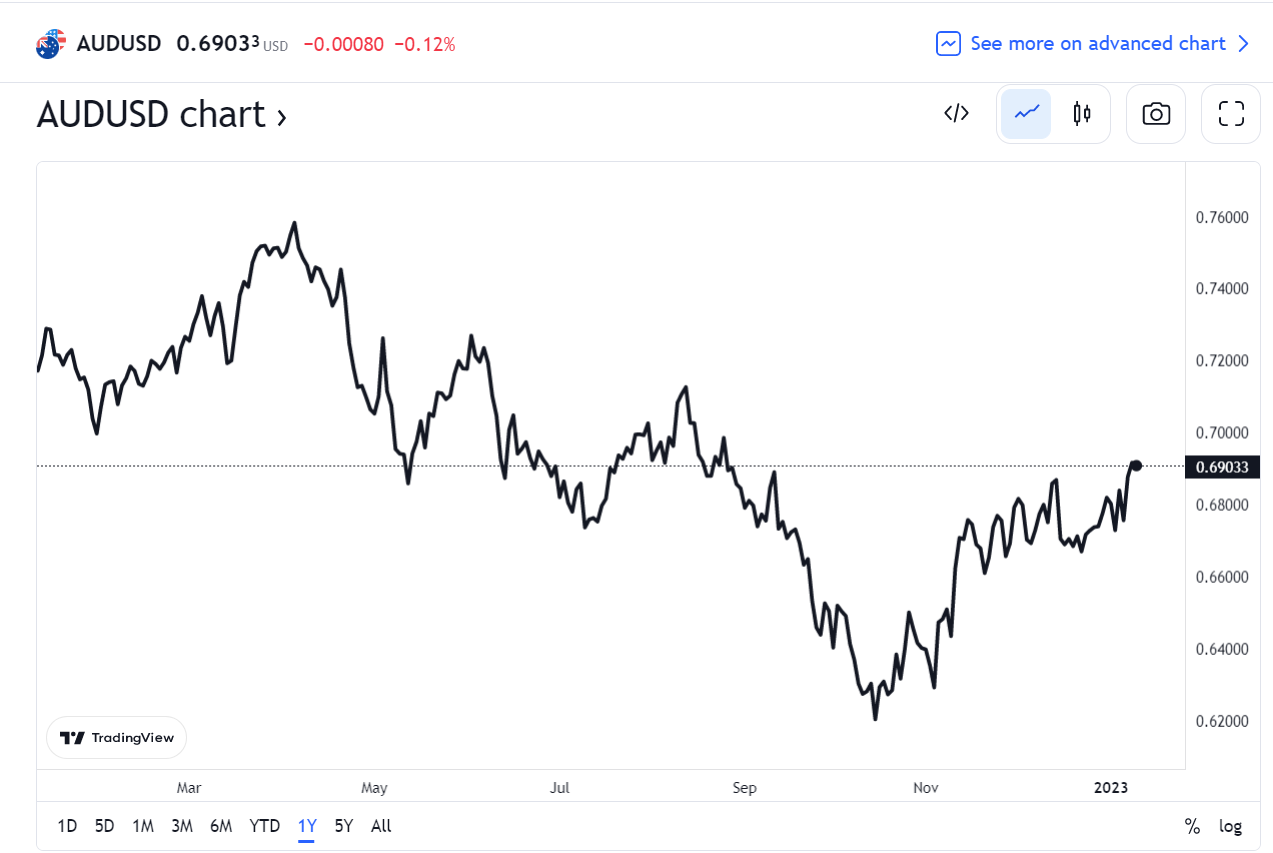The height and width of the screenshot is (853, 1273).
Task: Select the All time range
Action: point(381,826)
